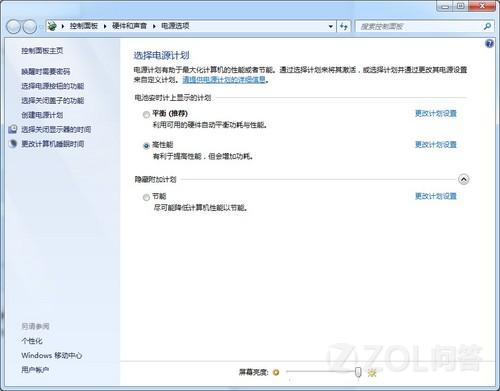Close the Power Options window

482,6
